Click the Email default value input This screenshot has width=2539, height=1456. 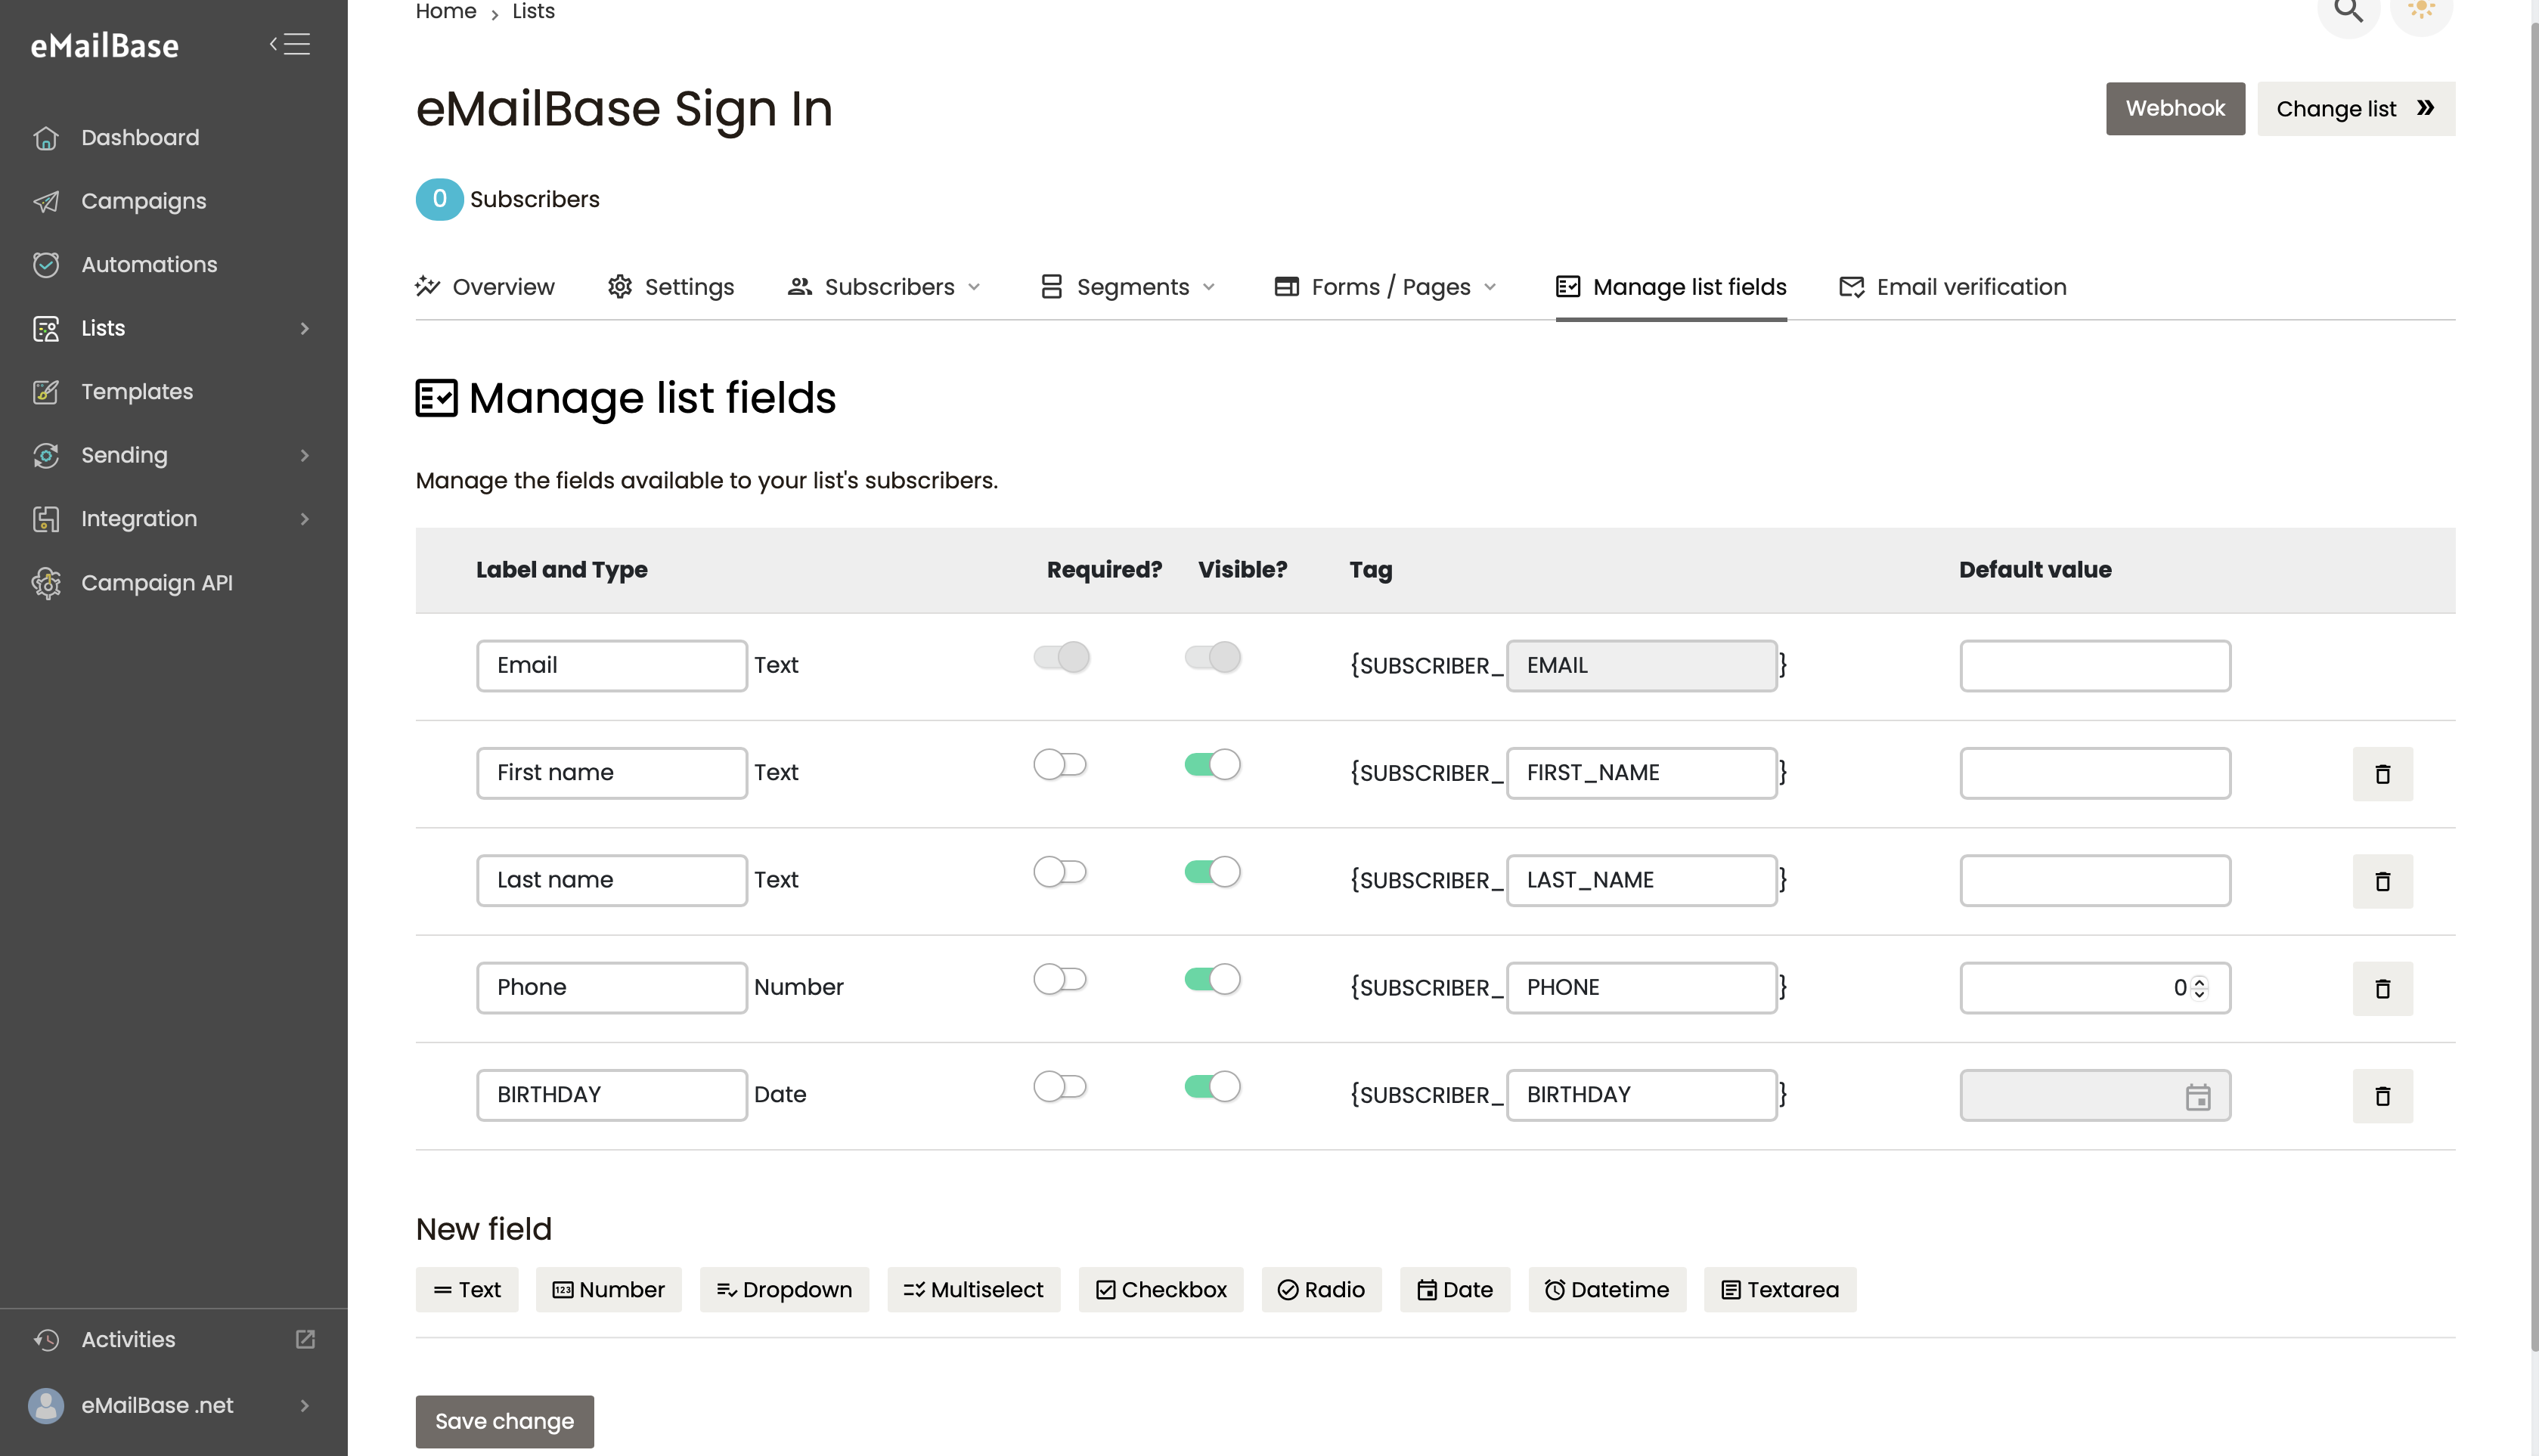2094,666
